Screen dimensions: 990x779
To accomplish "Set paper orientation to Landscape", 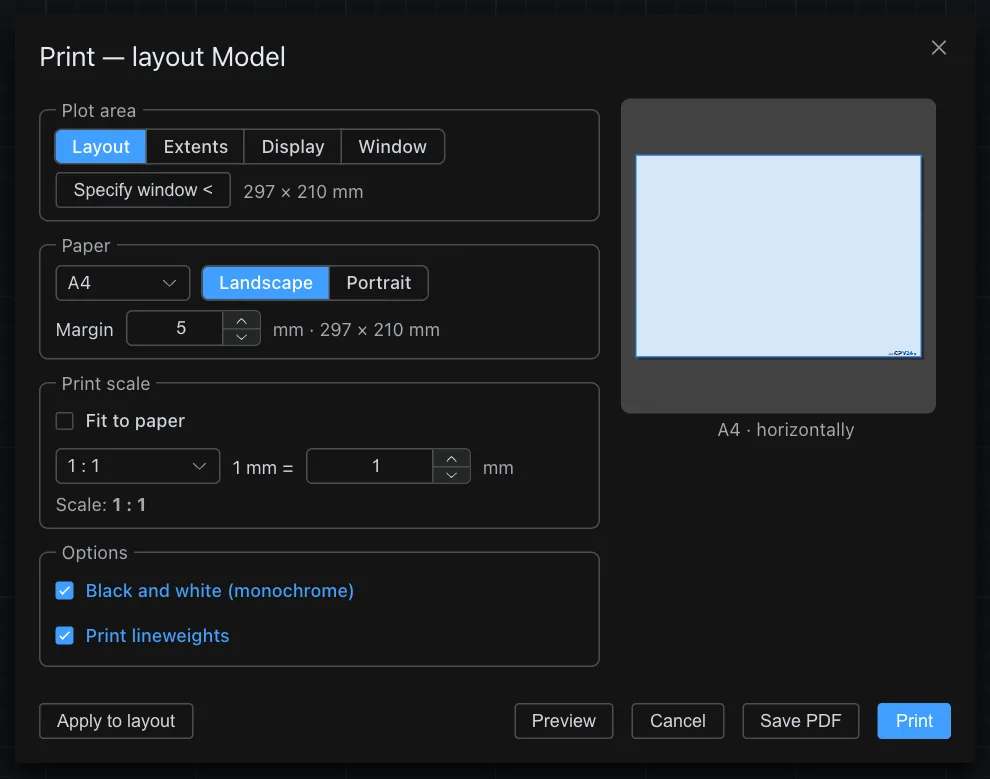I will click(x=266, y=283).
